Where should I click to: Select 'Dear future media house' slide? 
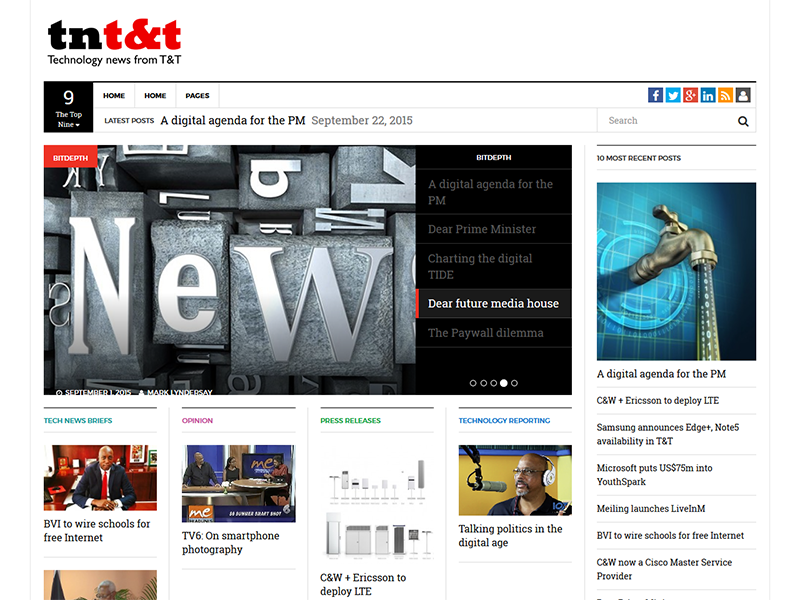493,304
